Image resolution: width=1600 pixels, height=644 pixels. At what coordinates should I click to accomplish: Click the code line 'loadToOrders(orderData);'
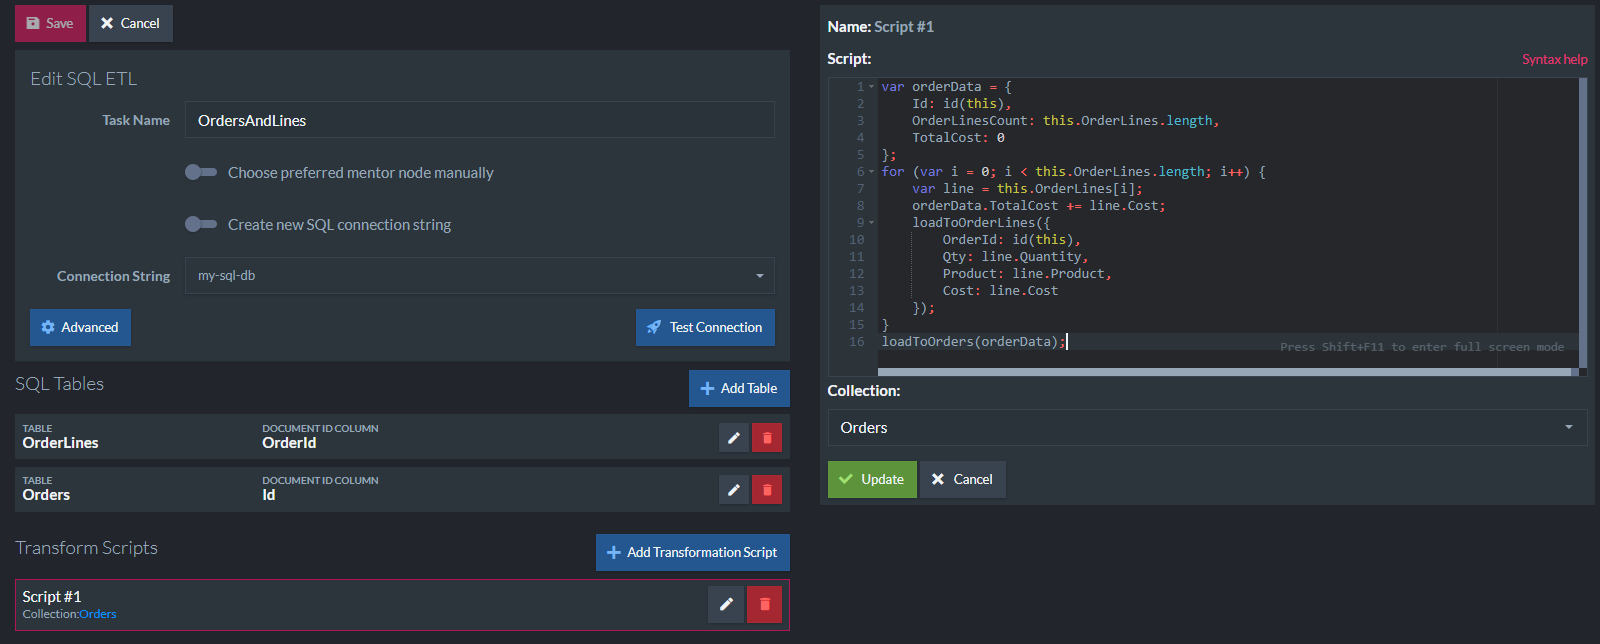(x=974, y=342)
